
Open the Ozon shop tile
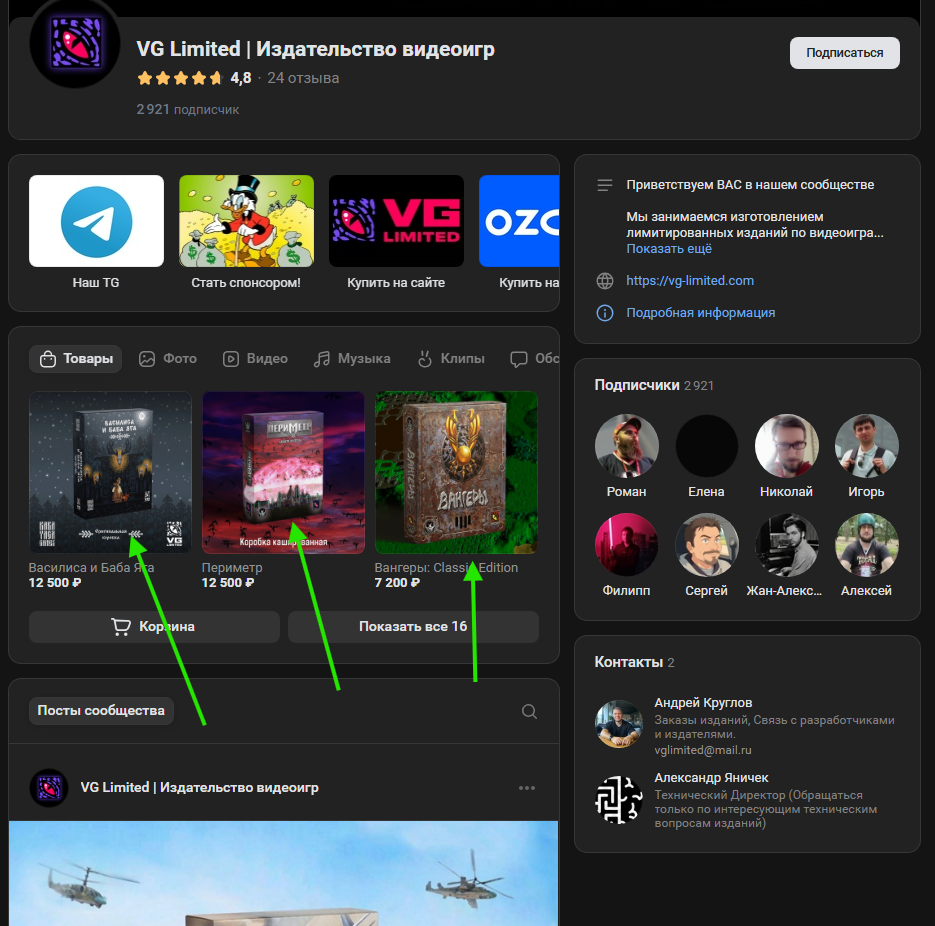519,221
